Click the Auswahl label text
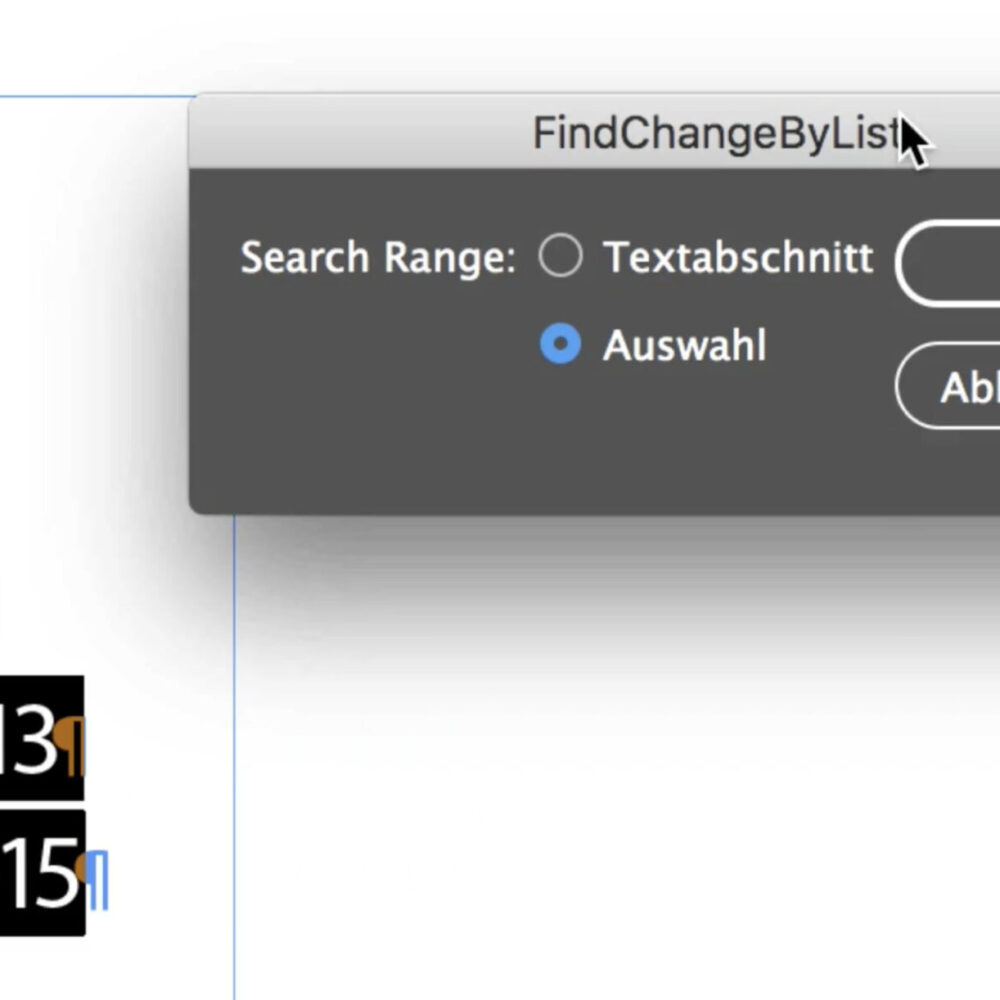Viewport: 1000px width, 1000px height. 684,345
